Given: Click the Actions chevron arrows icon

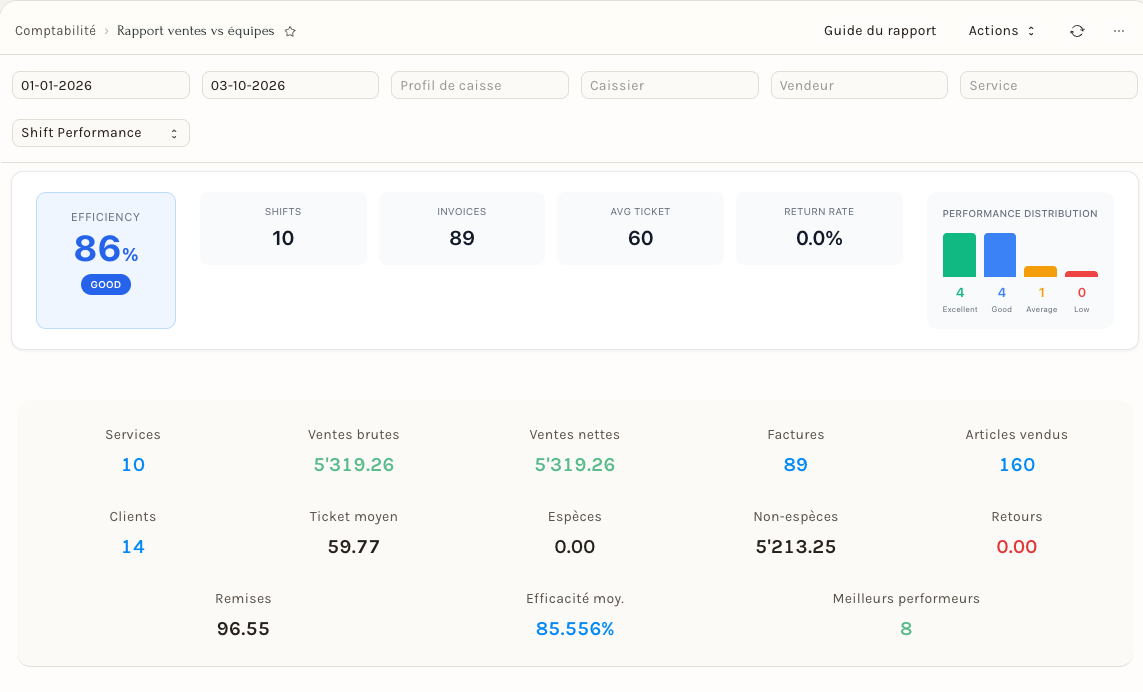Looking at the screenshot, I should (x=1031, y=31).
